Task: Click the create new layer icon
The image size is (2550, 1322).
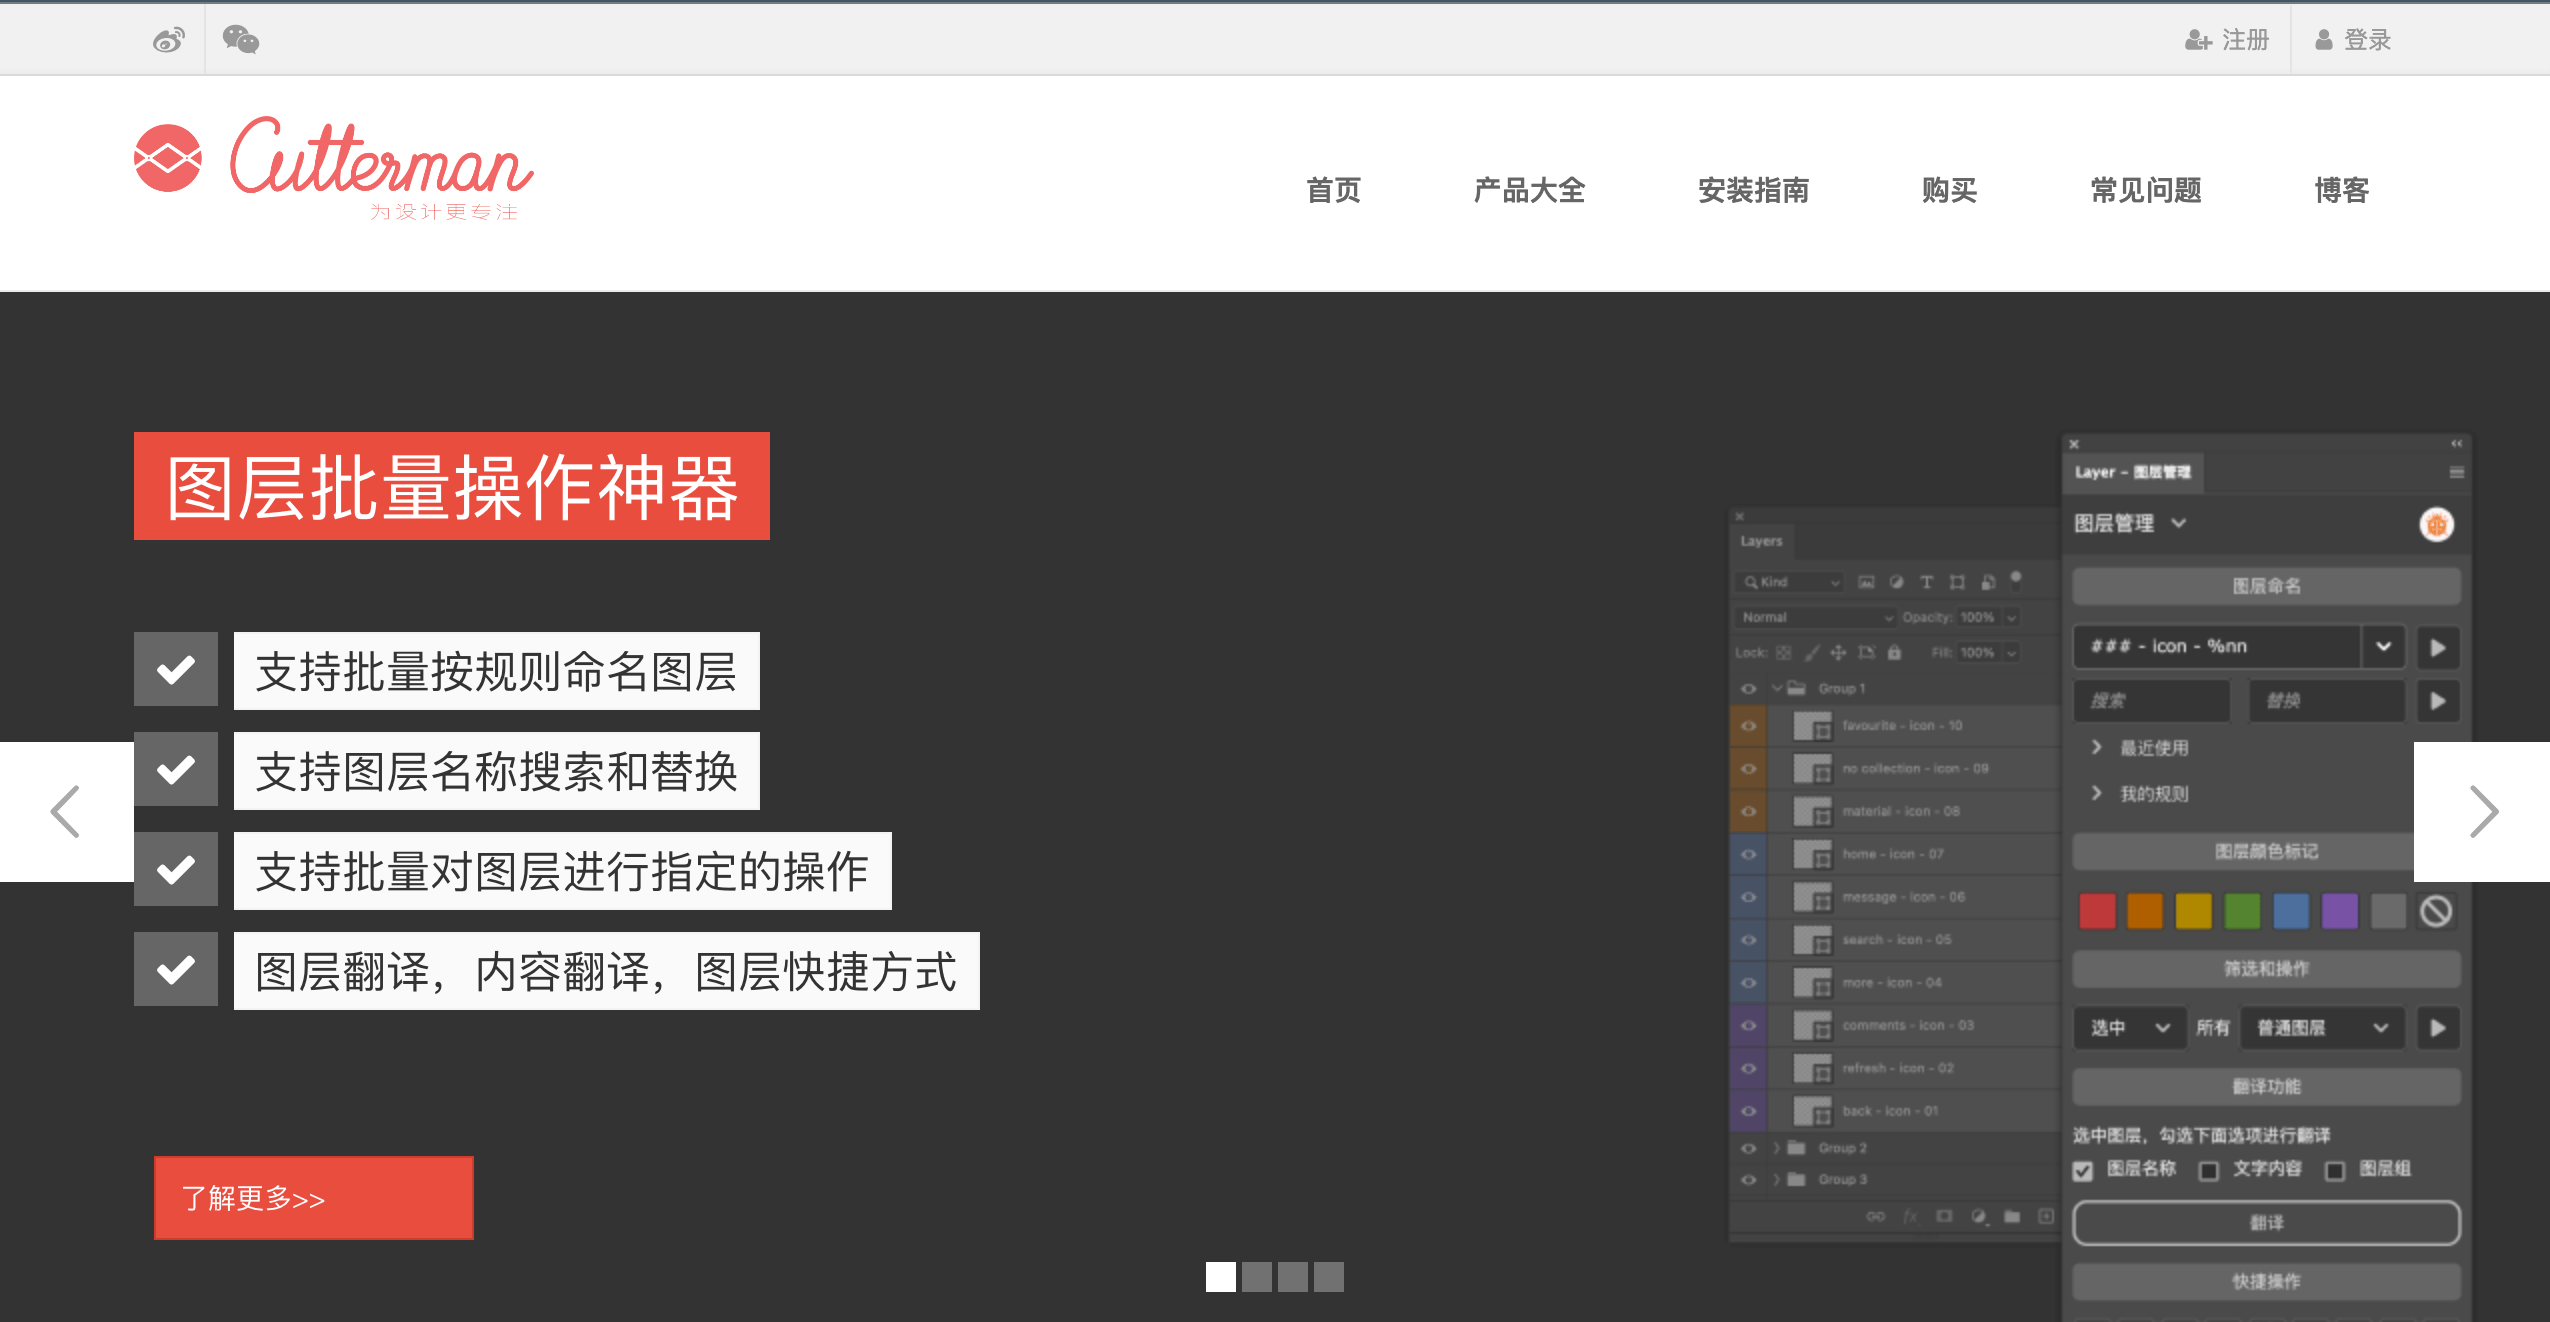Action: pos(2046,1216)
